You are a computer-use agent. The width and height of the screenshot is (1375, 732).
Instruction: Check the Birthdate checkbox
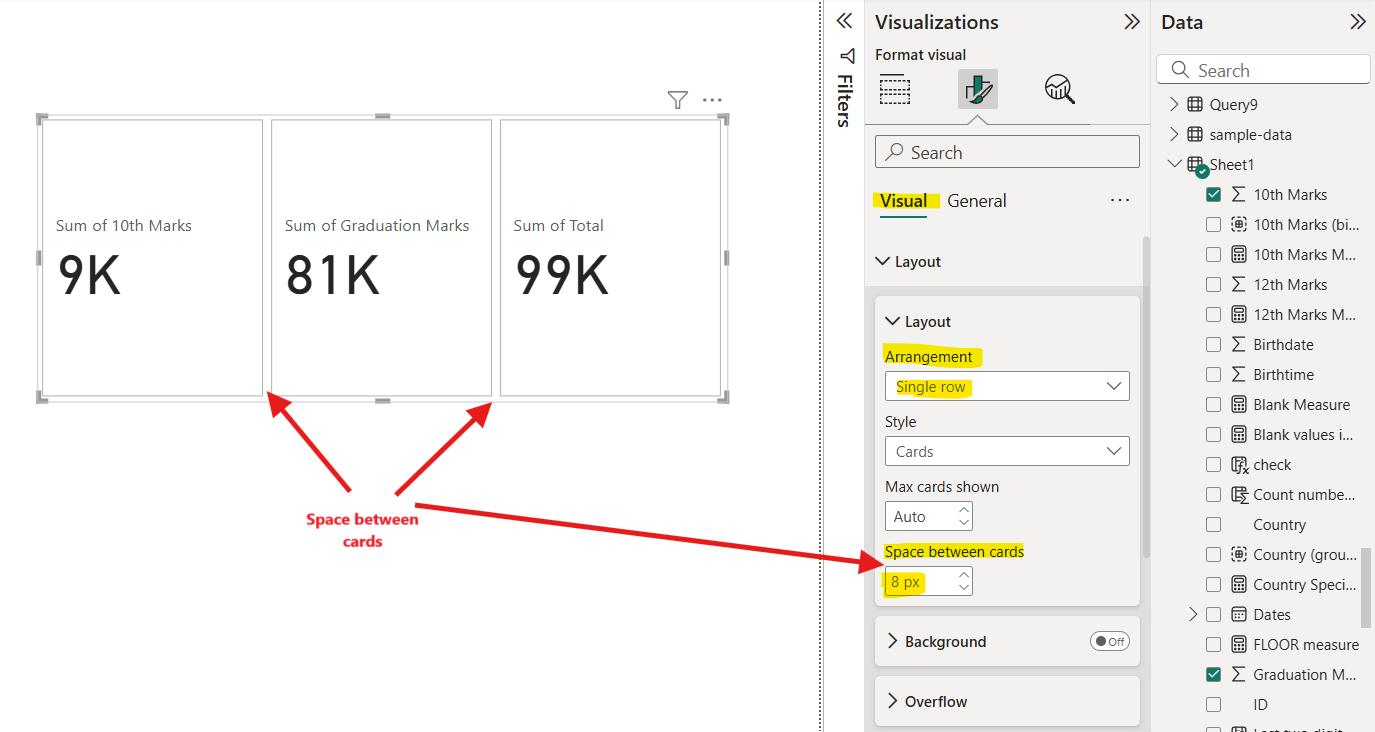coord(1213,344)
